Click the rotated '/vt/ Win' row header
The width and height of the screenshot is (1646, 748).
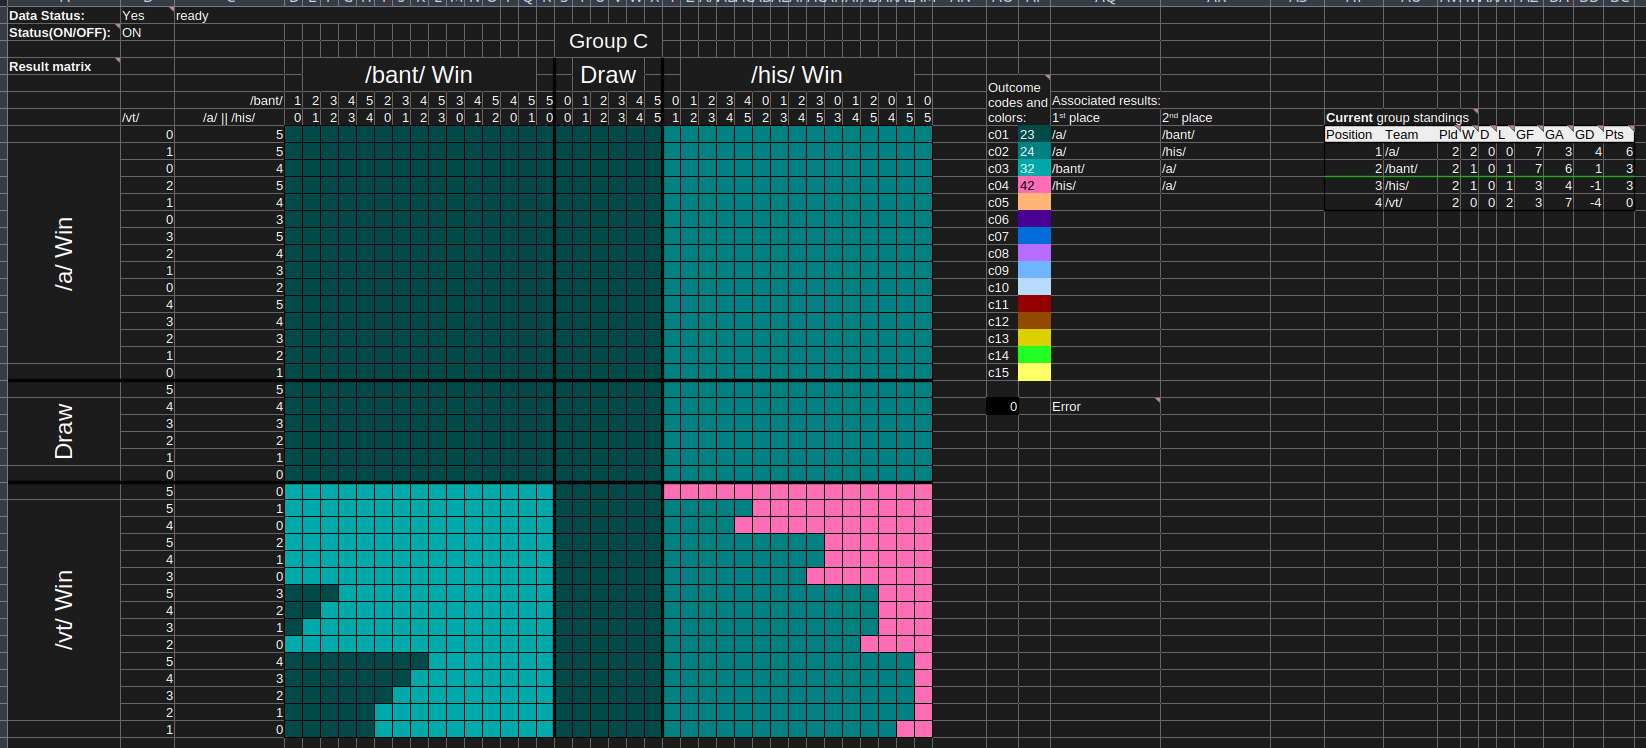(x=64, y=610)
